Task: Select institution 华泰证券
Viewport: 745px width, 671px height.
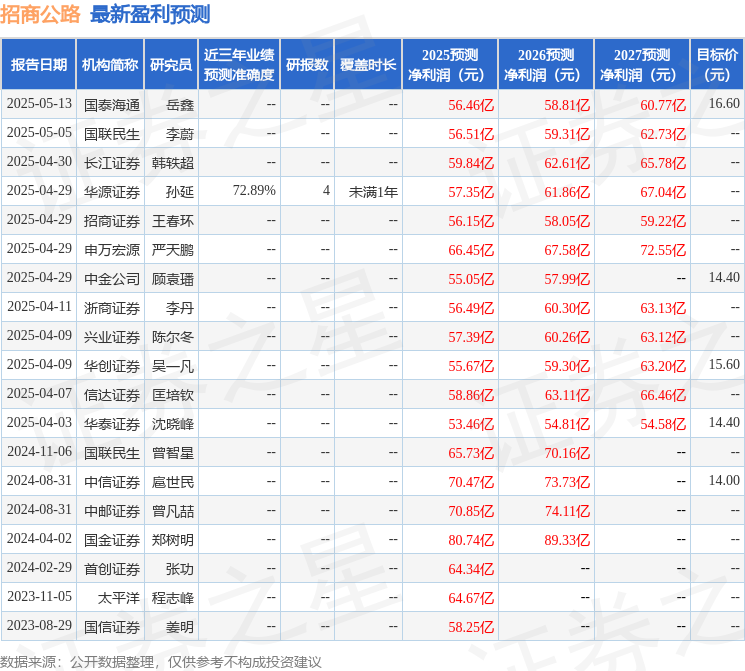Action: [x=112, y=423]
